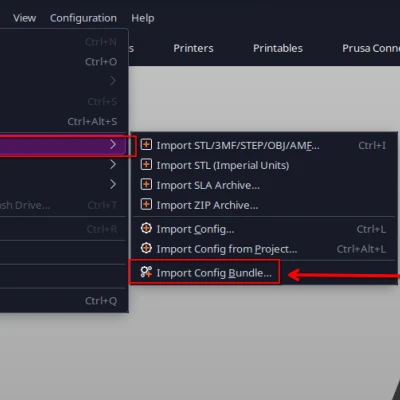Select Import Config Bundle entry

(x=263, y=273)
